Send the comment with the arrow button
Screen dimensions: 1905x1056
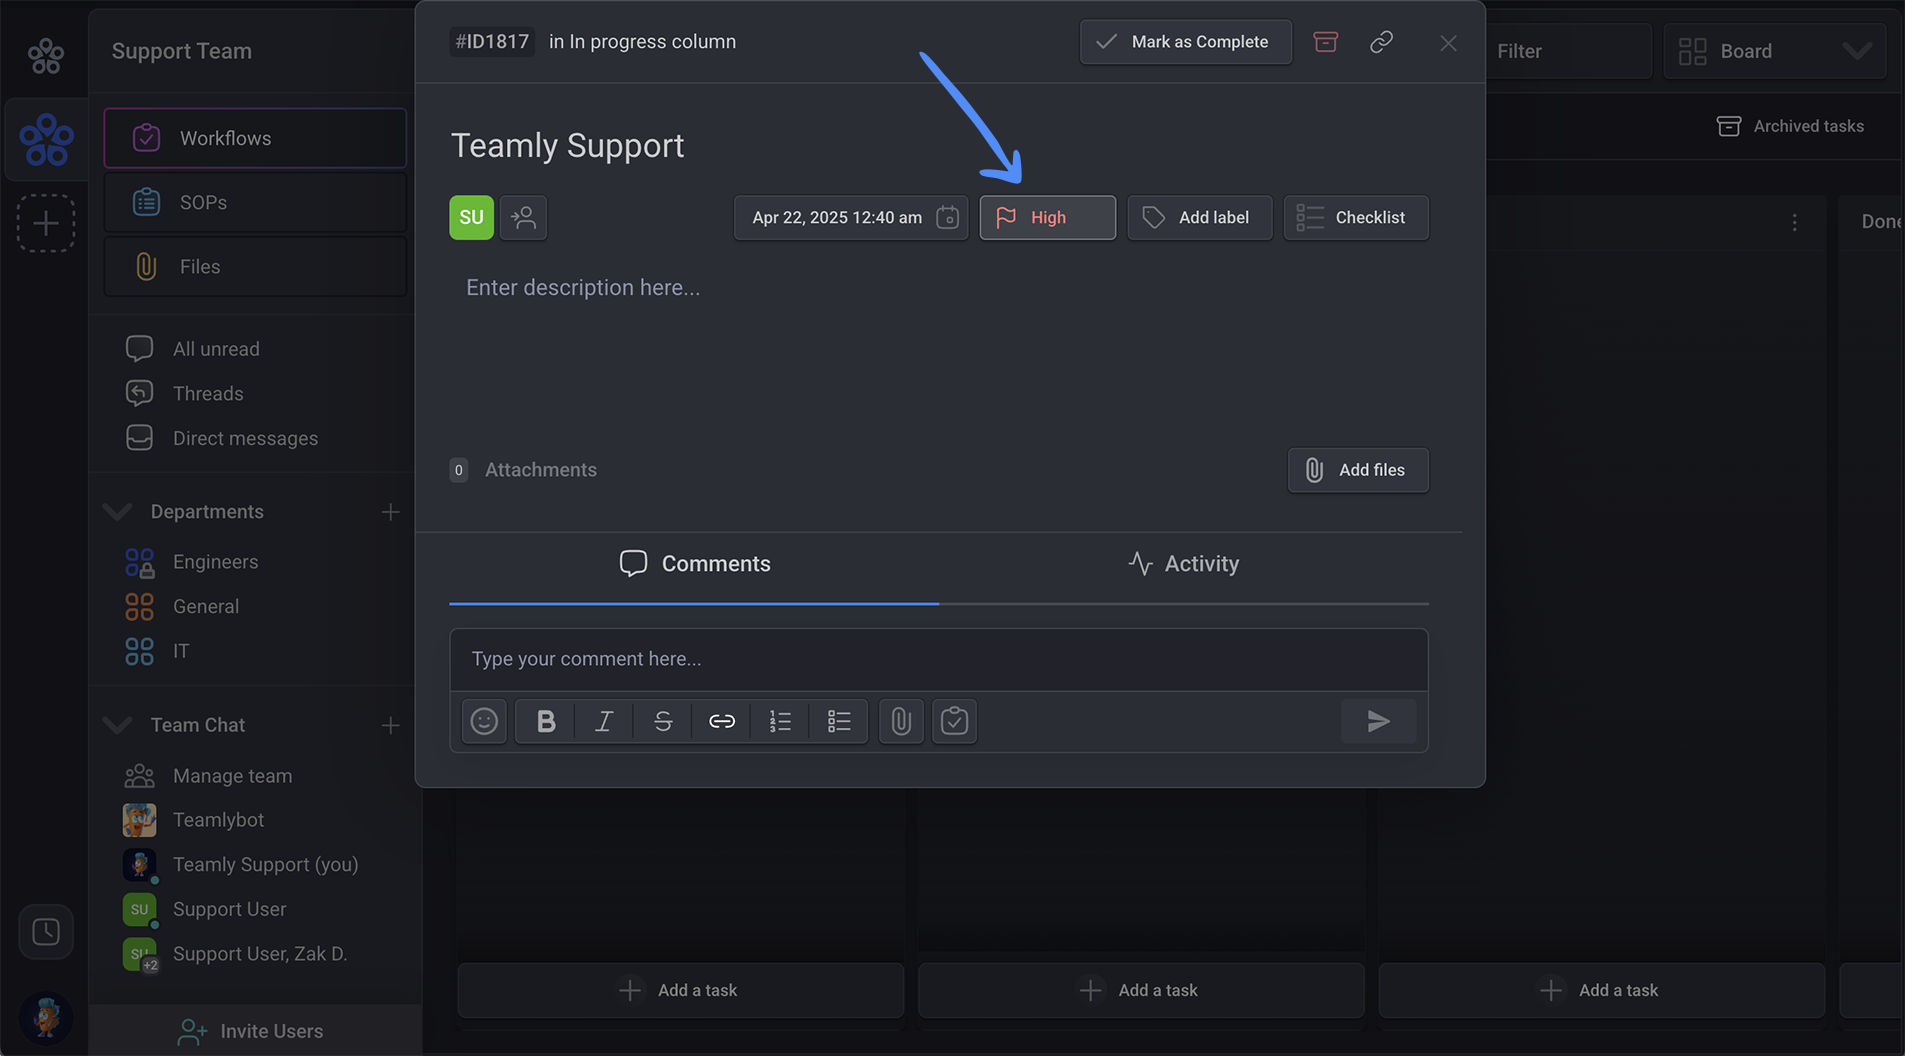point(1378,721)
